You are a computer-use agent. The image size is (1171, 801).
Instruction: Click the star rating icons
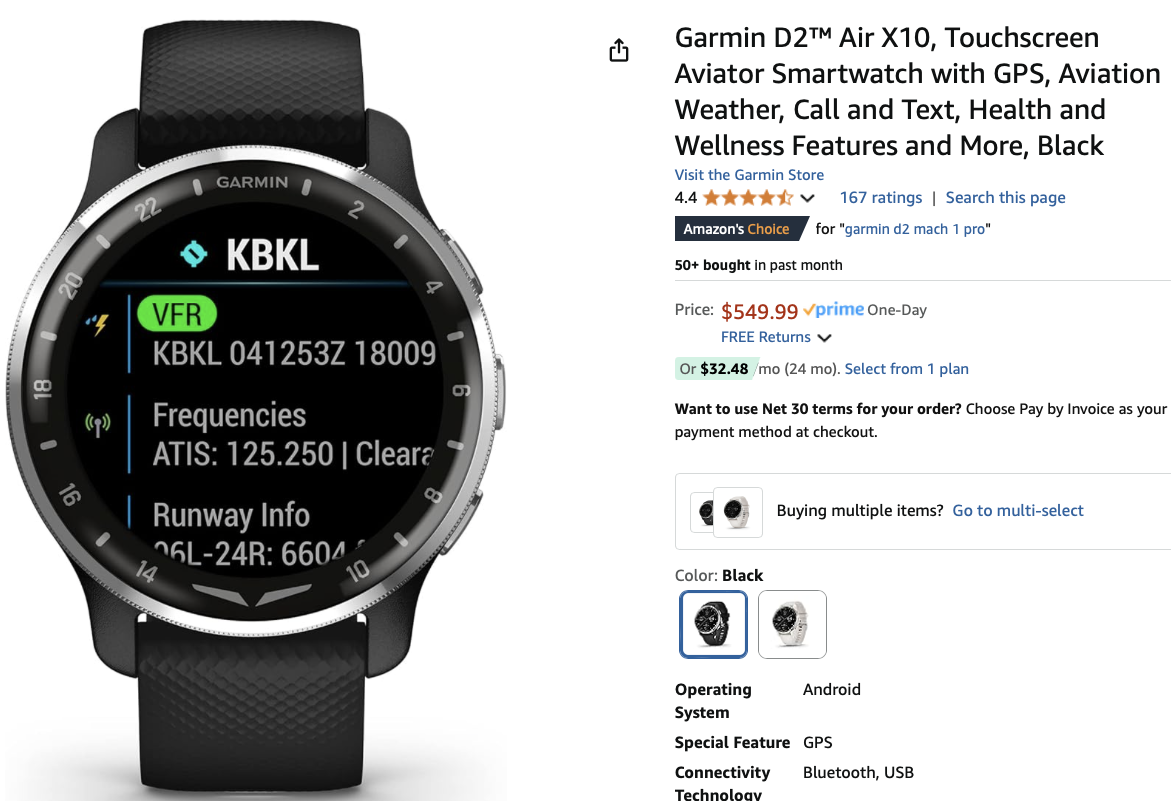748,198
